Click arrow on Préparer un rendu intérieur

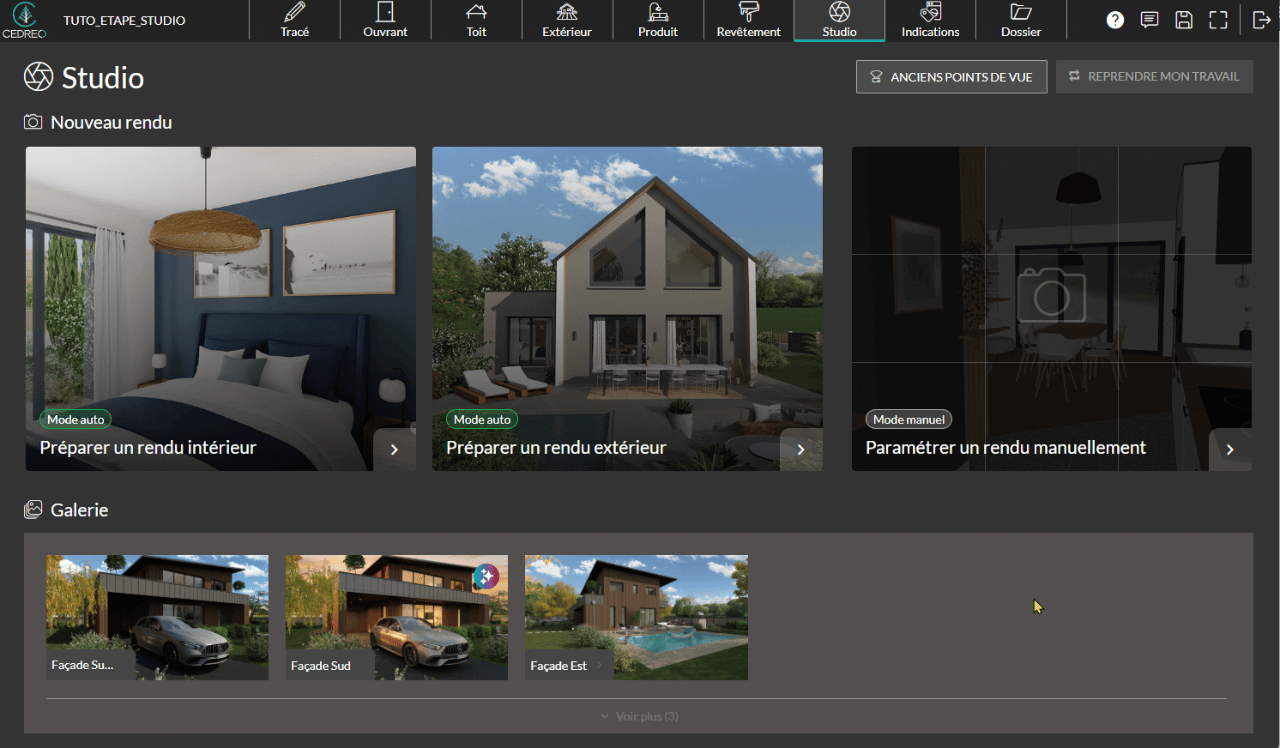click(394, 449)
